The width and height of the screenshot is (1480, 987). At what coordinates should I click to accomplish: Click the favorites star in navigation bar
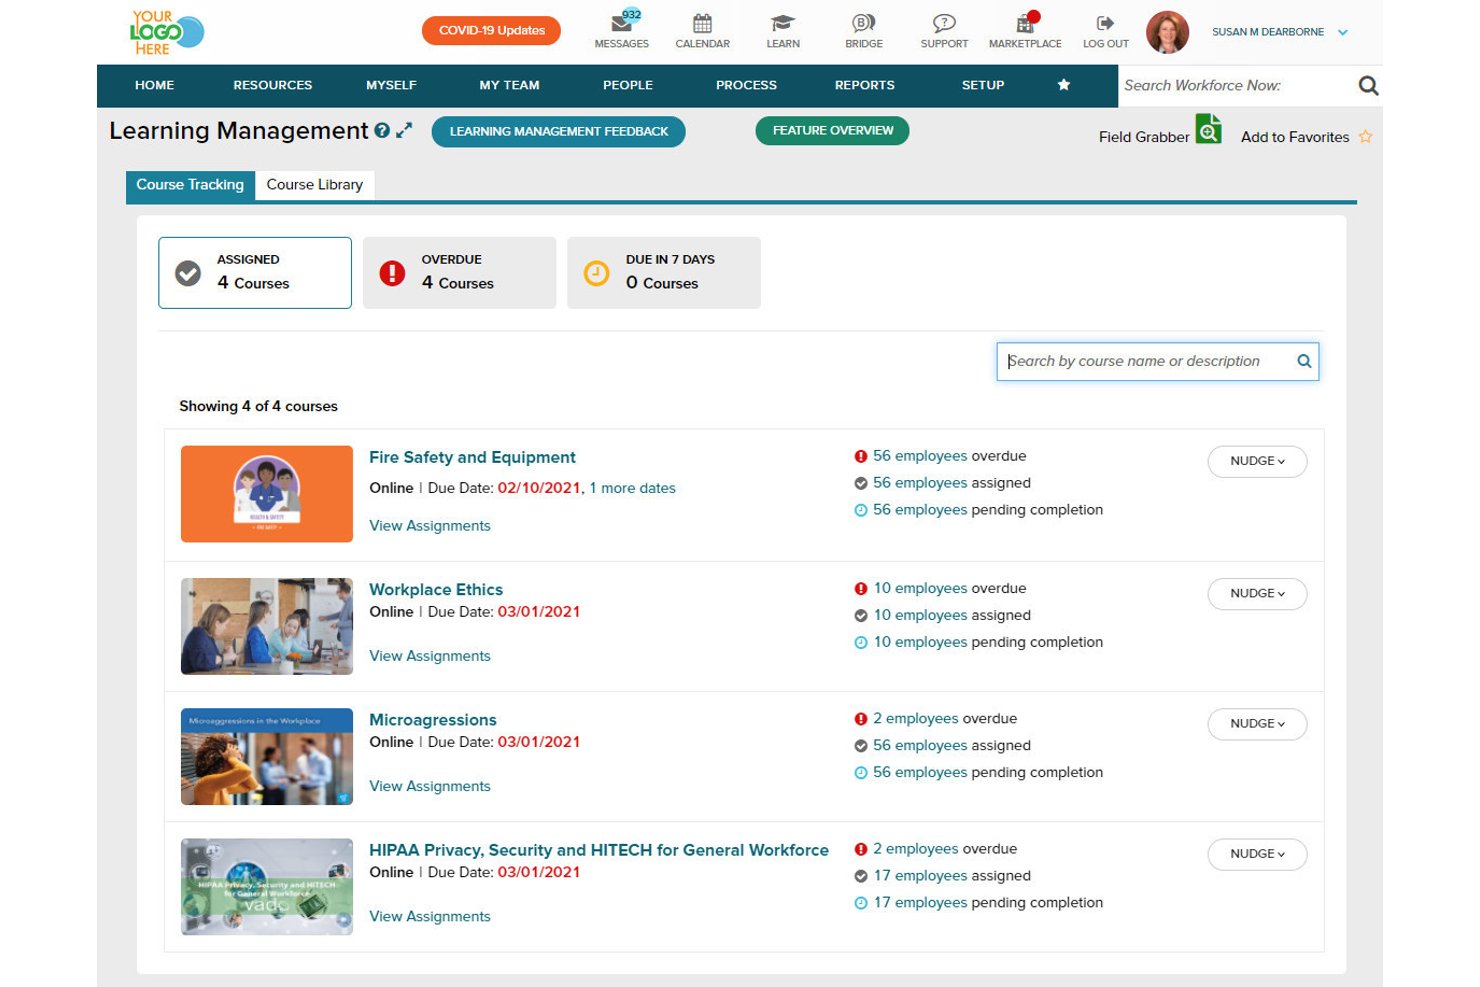1064,85
